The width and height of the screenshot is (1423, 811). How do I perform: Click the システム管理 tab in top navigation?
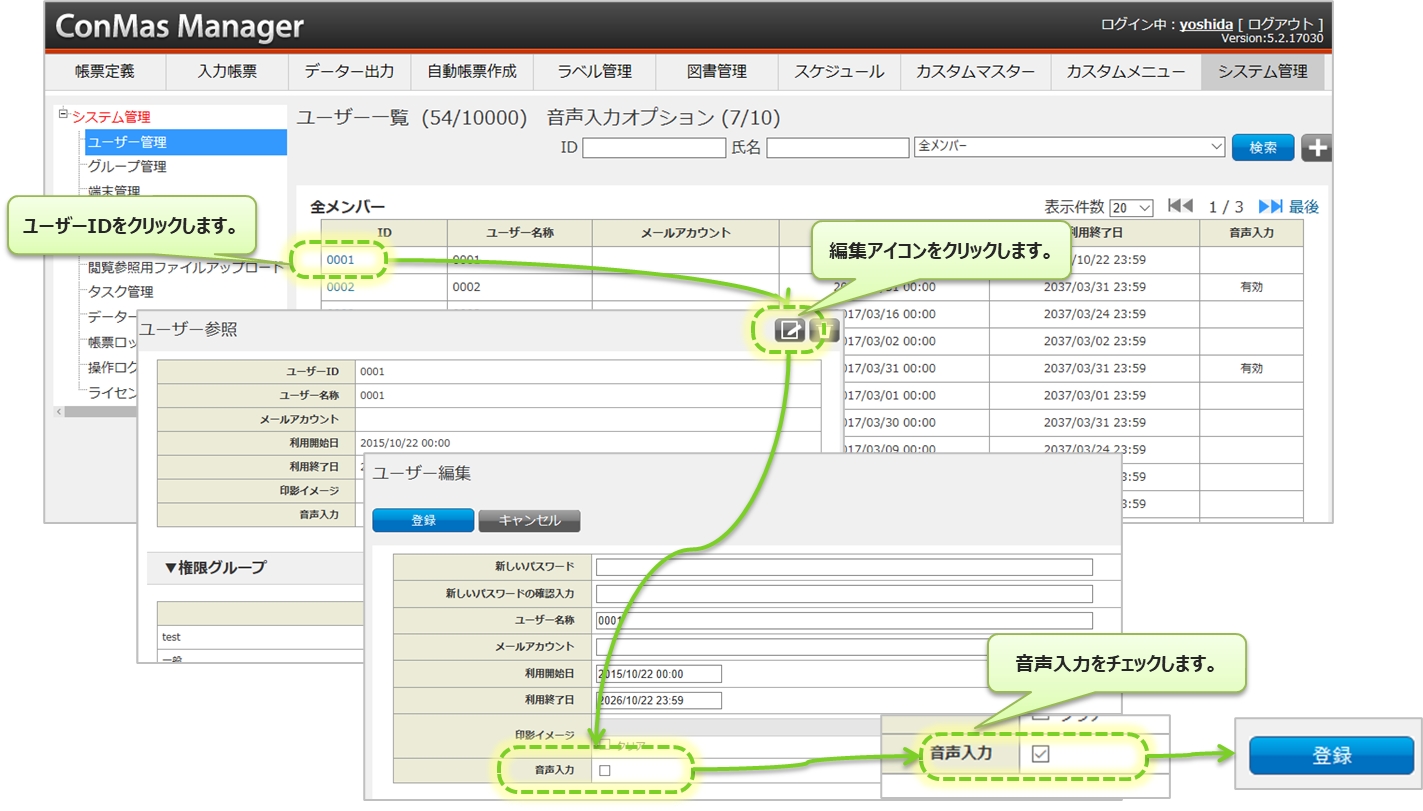(x=1262, y=72)
